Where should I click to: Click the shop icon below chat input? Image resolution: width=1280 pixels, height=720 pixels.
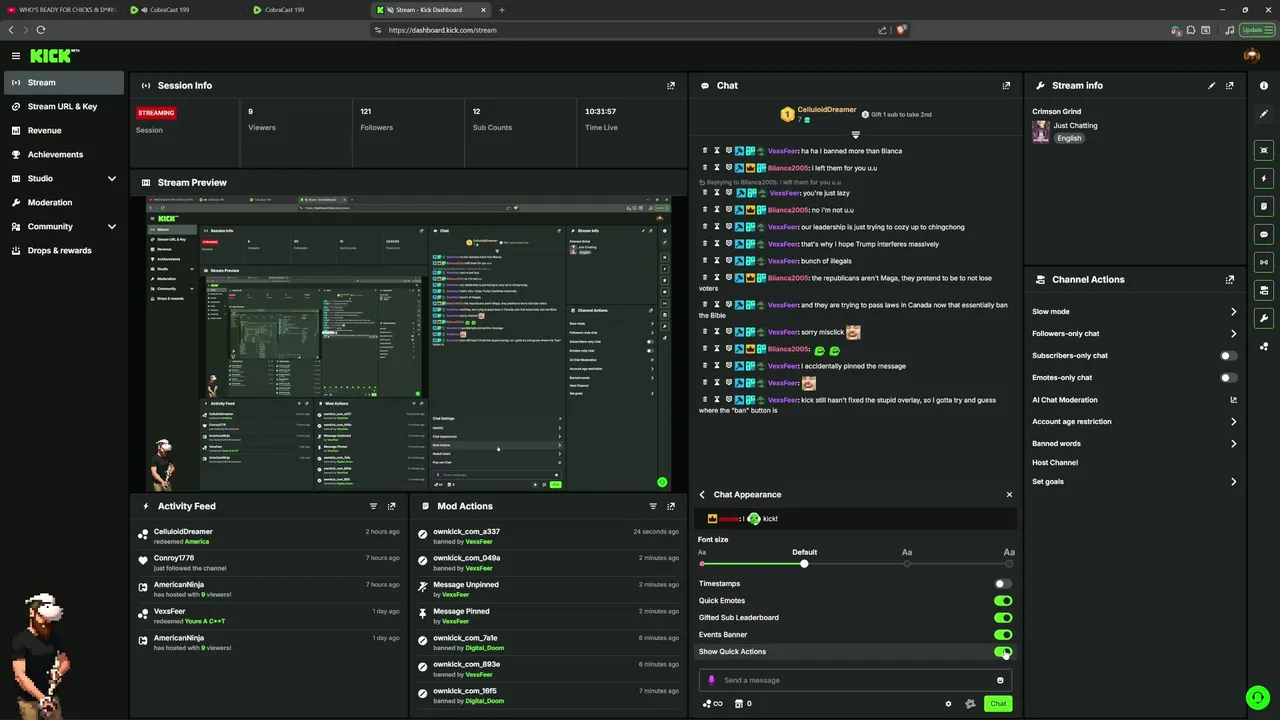tap(739, 704)
